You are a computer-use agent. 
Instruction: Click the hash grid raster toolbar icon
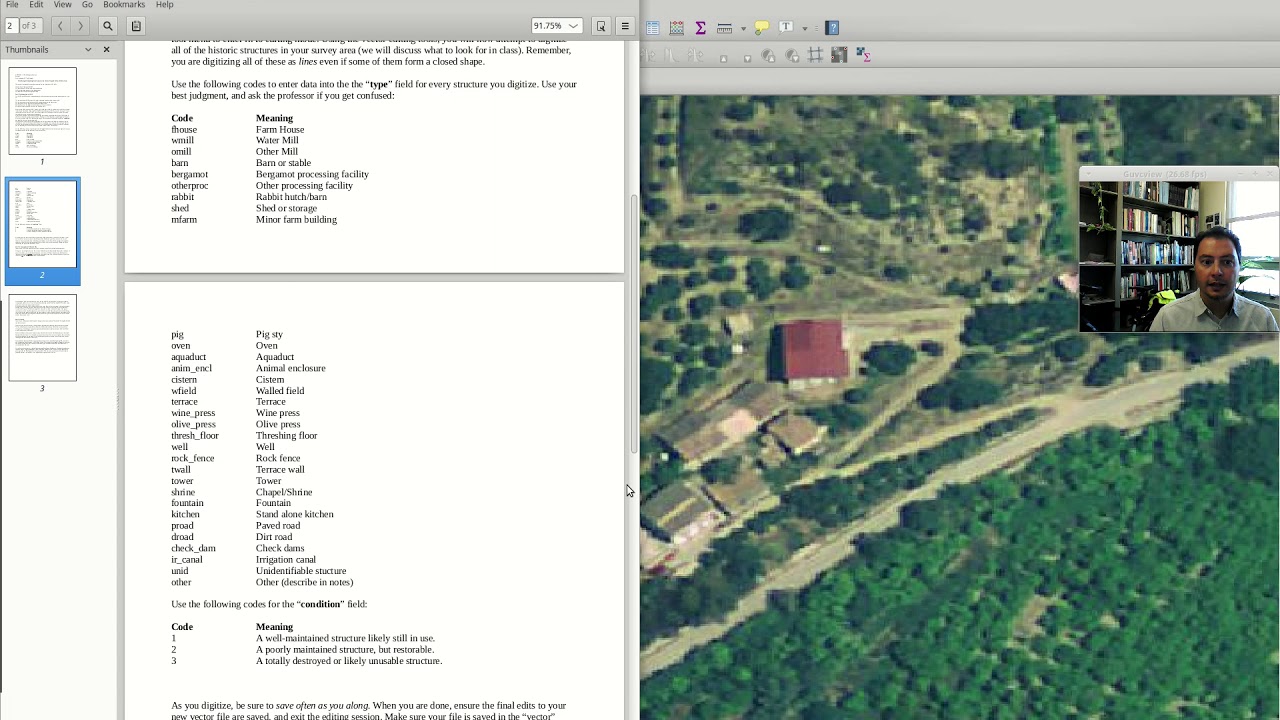pos(815,55)
